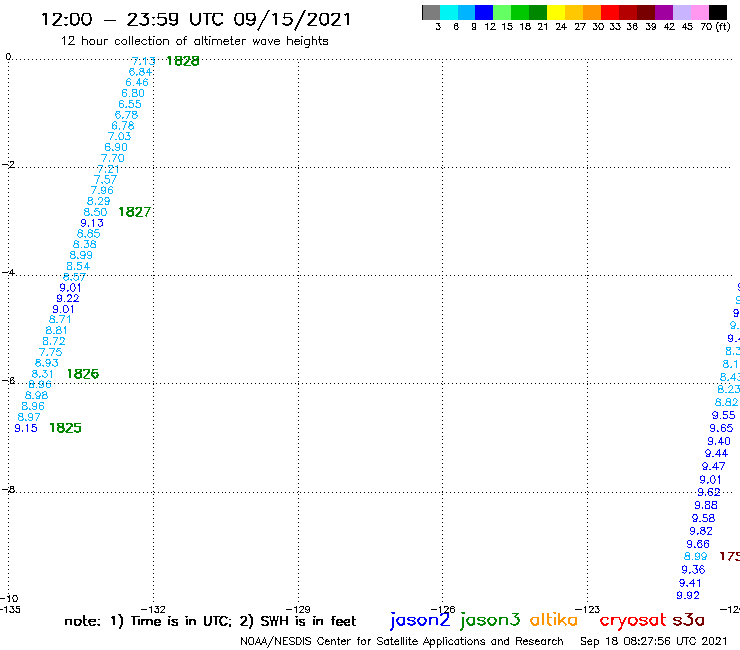Select the orange swatch in the legend bar
This screenshot has height=650, width=740.
click(x=591, y=12)
